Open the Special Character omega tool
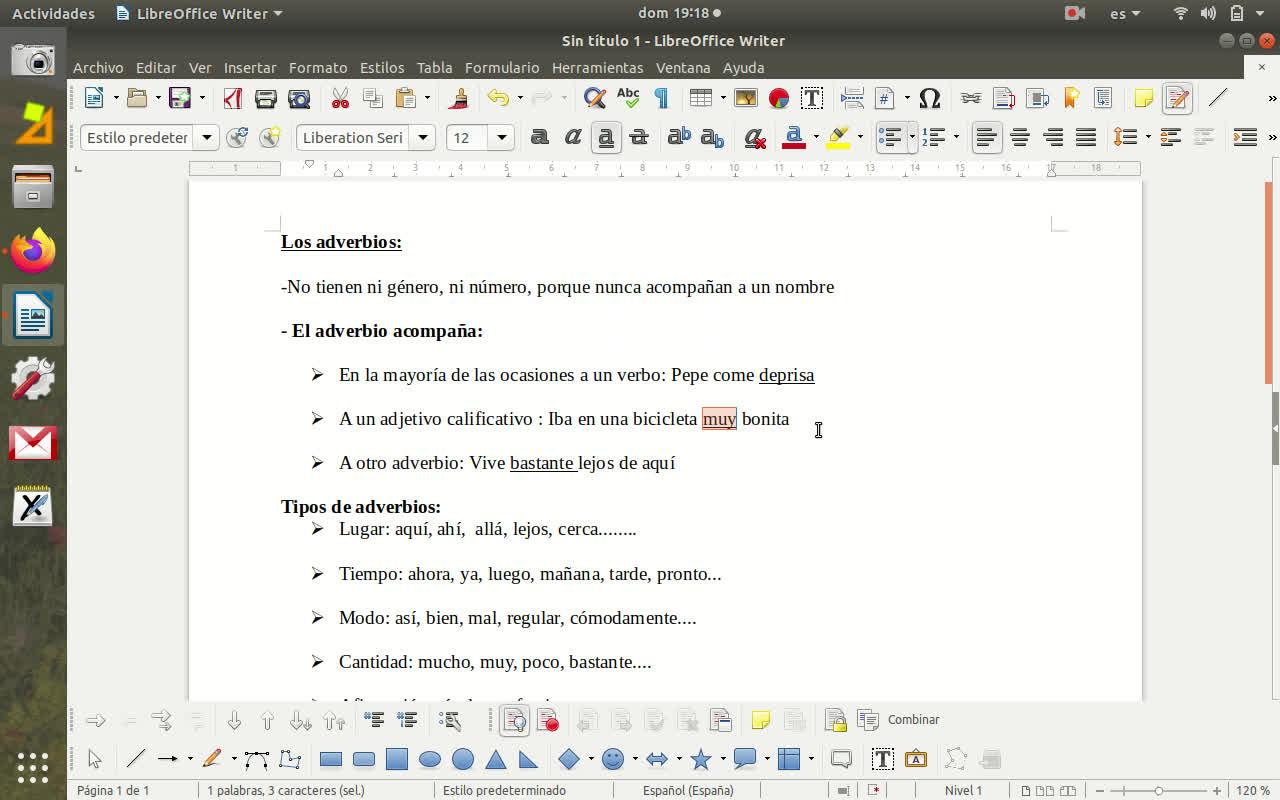 (x=929, y=98)
